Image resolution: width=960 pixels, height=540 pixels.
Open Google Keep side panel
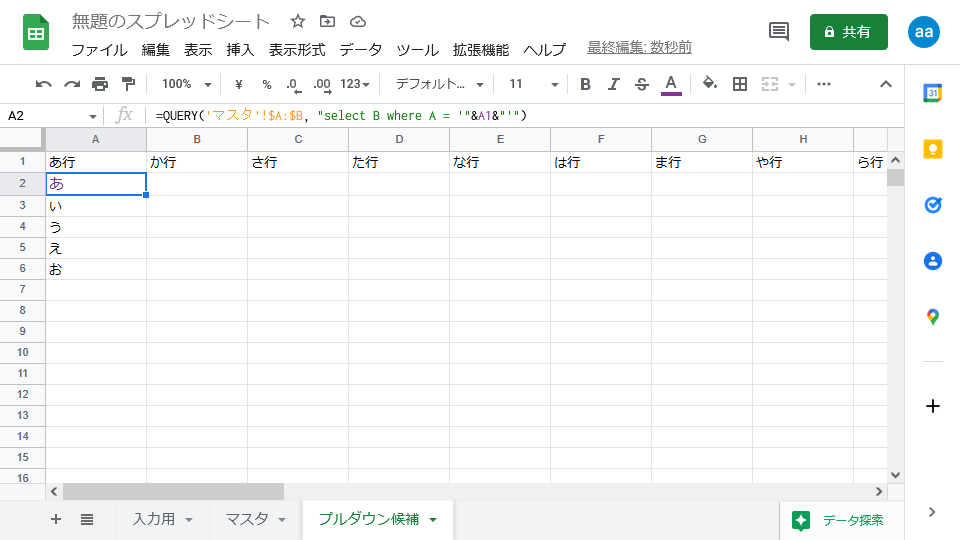coord(932,149)
